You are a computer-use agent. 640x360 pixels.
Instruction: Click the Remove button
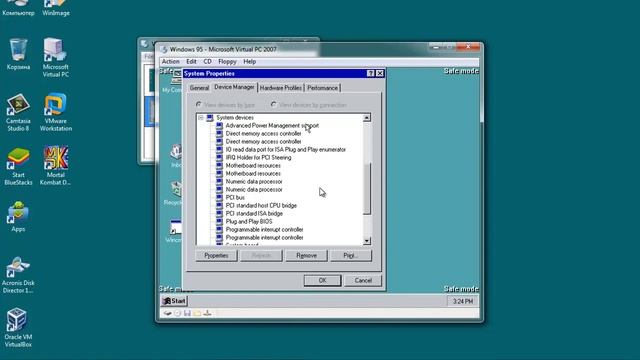pyautogui.click(x=306, y=256)
